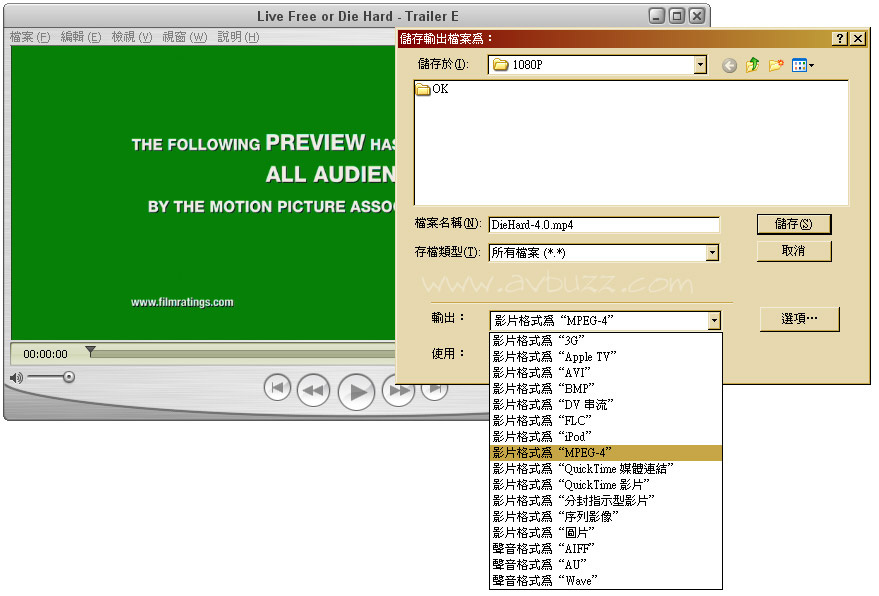Click the fast forward playback button

[397, 390]
